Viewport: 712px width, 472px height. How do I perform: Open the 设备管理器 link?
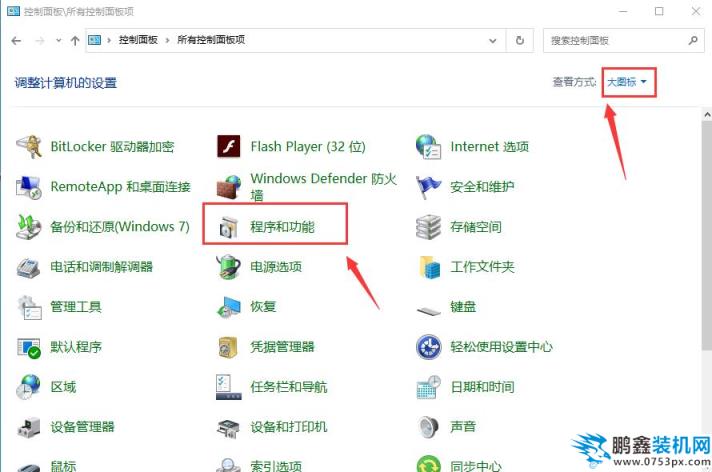coord(82,427)
